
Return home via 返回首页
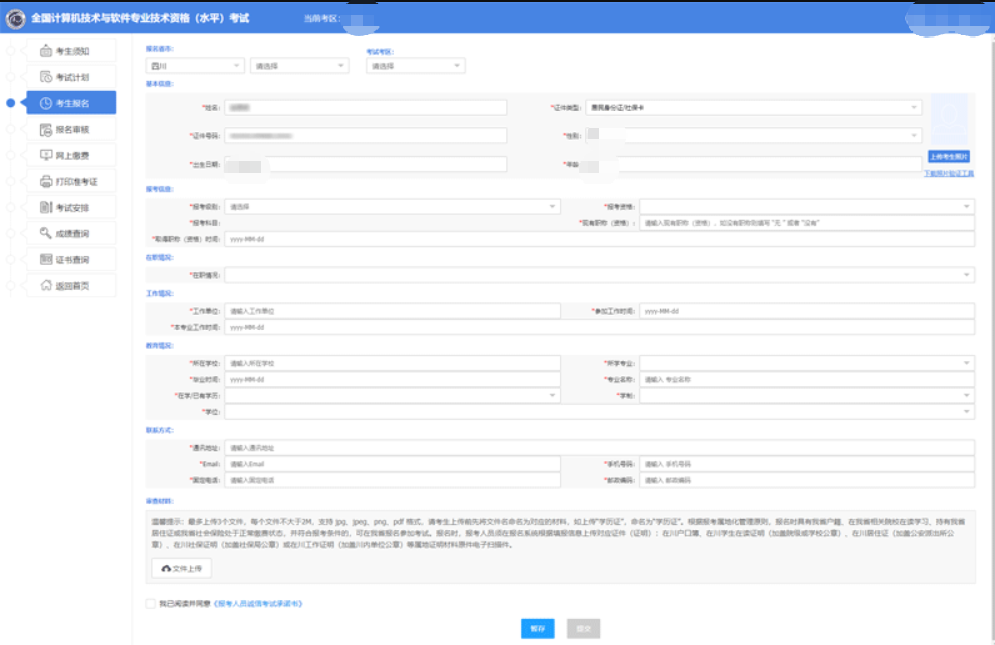pyautogui.click(x=72, y=286)
